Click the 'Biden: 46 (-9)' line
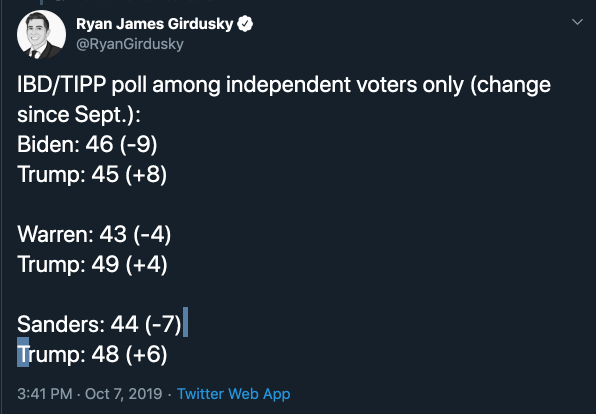Screen dimensions: 596x414 pos(87,145)
